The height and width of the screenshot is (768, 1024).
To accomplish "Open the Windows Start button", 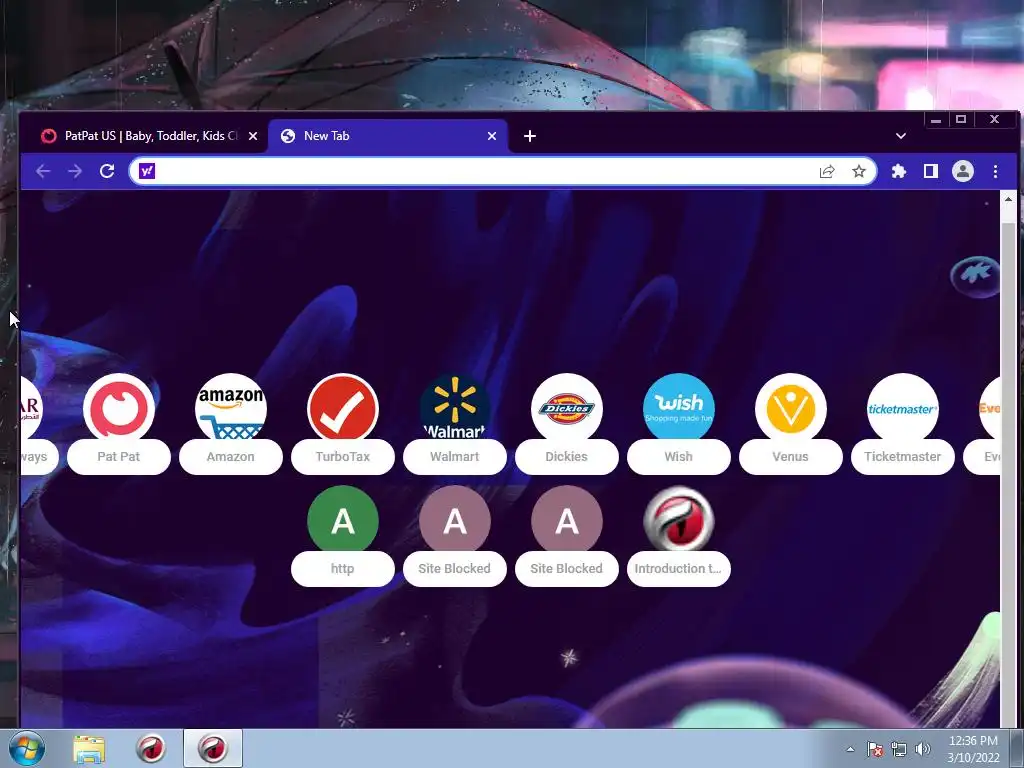I will click(x=27, y=748).
